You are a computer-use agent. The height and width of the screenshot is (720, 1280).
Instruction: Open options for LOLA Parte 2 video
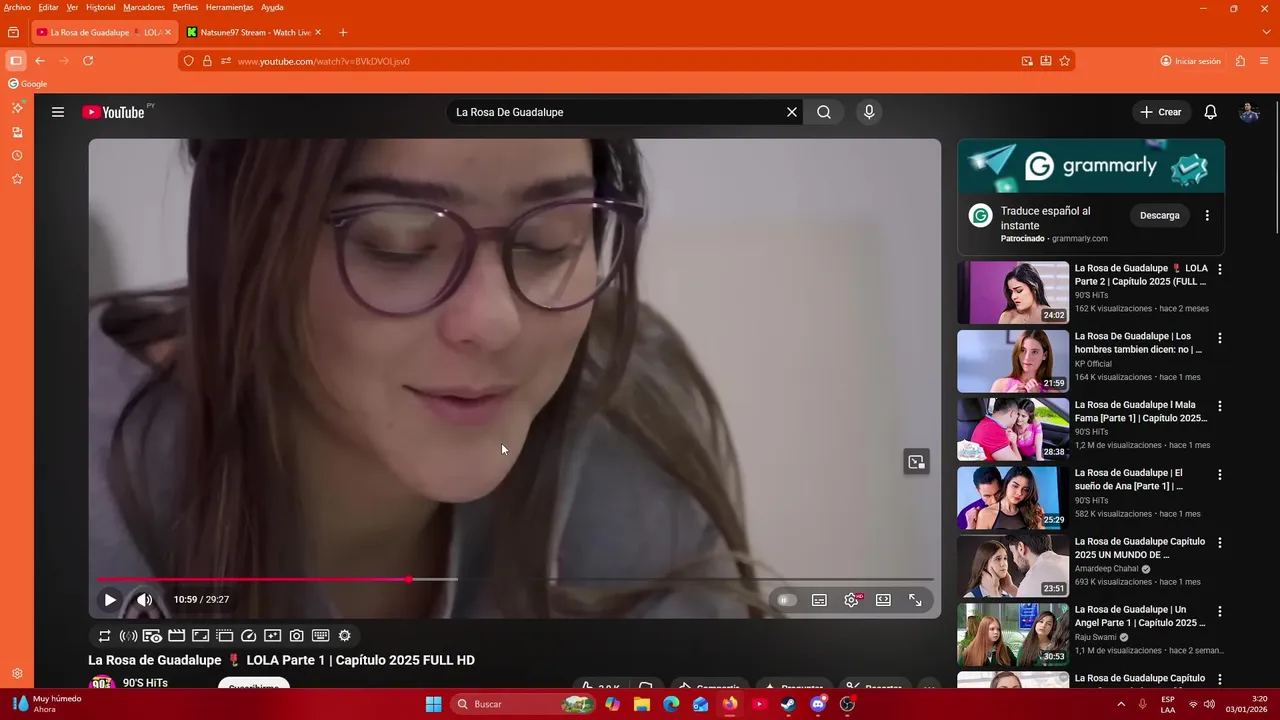pos(1219,269)
